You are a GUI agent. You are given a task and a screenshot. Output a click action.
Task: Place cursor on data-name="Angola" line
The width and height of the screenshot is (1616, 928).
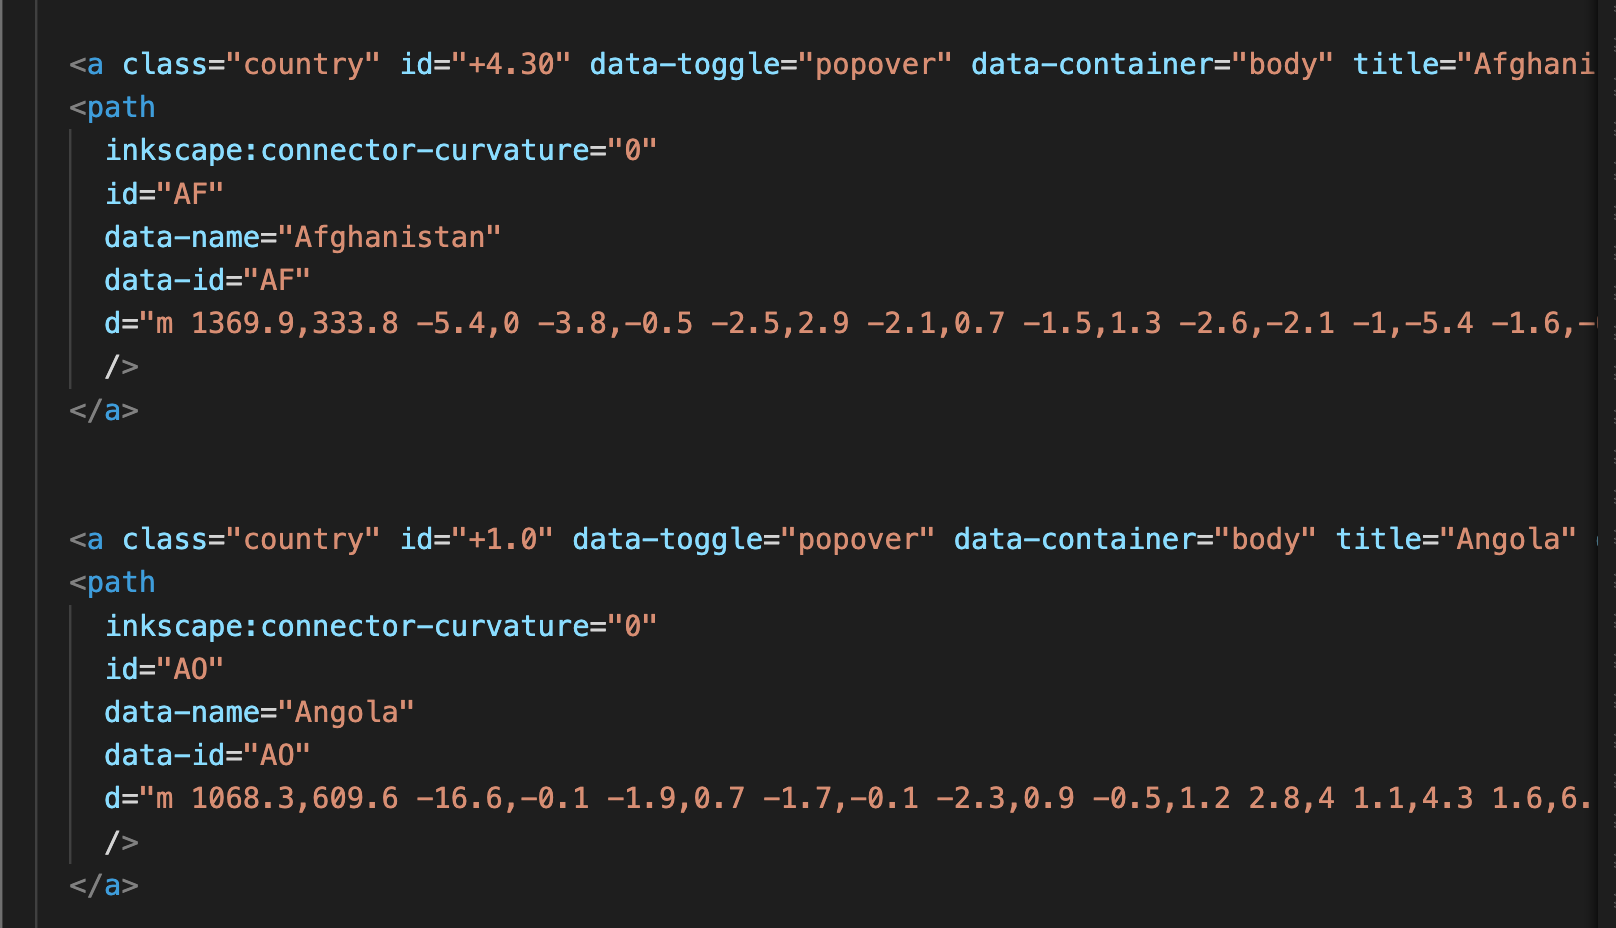click(x=259, y=712)
